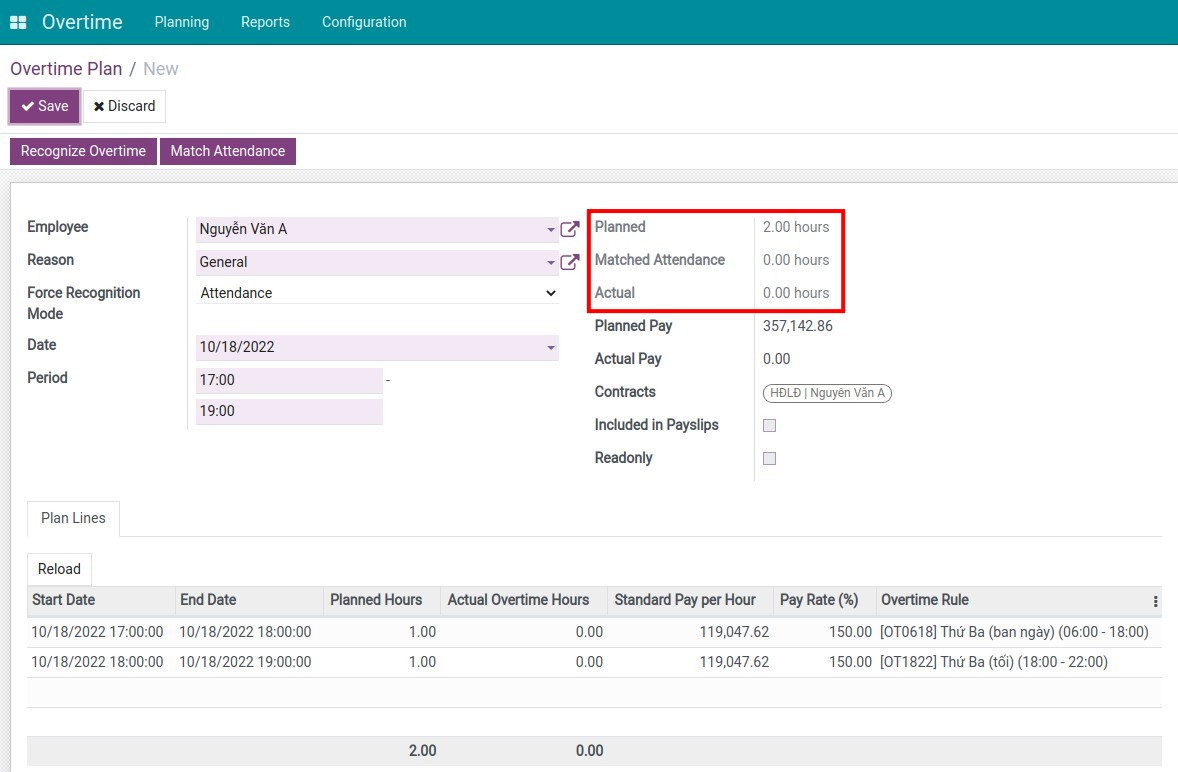The image size is (1178, 772).
Task: Open Employee record via external link icon
Action: pos(570,228)
